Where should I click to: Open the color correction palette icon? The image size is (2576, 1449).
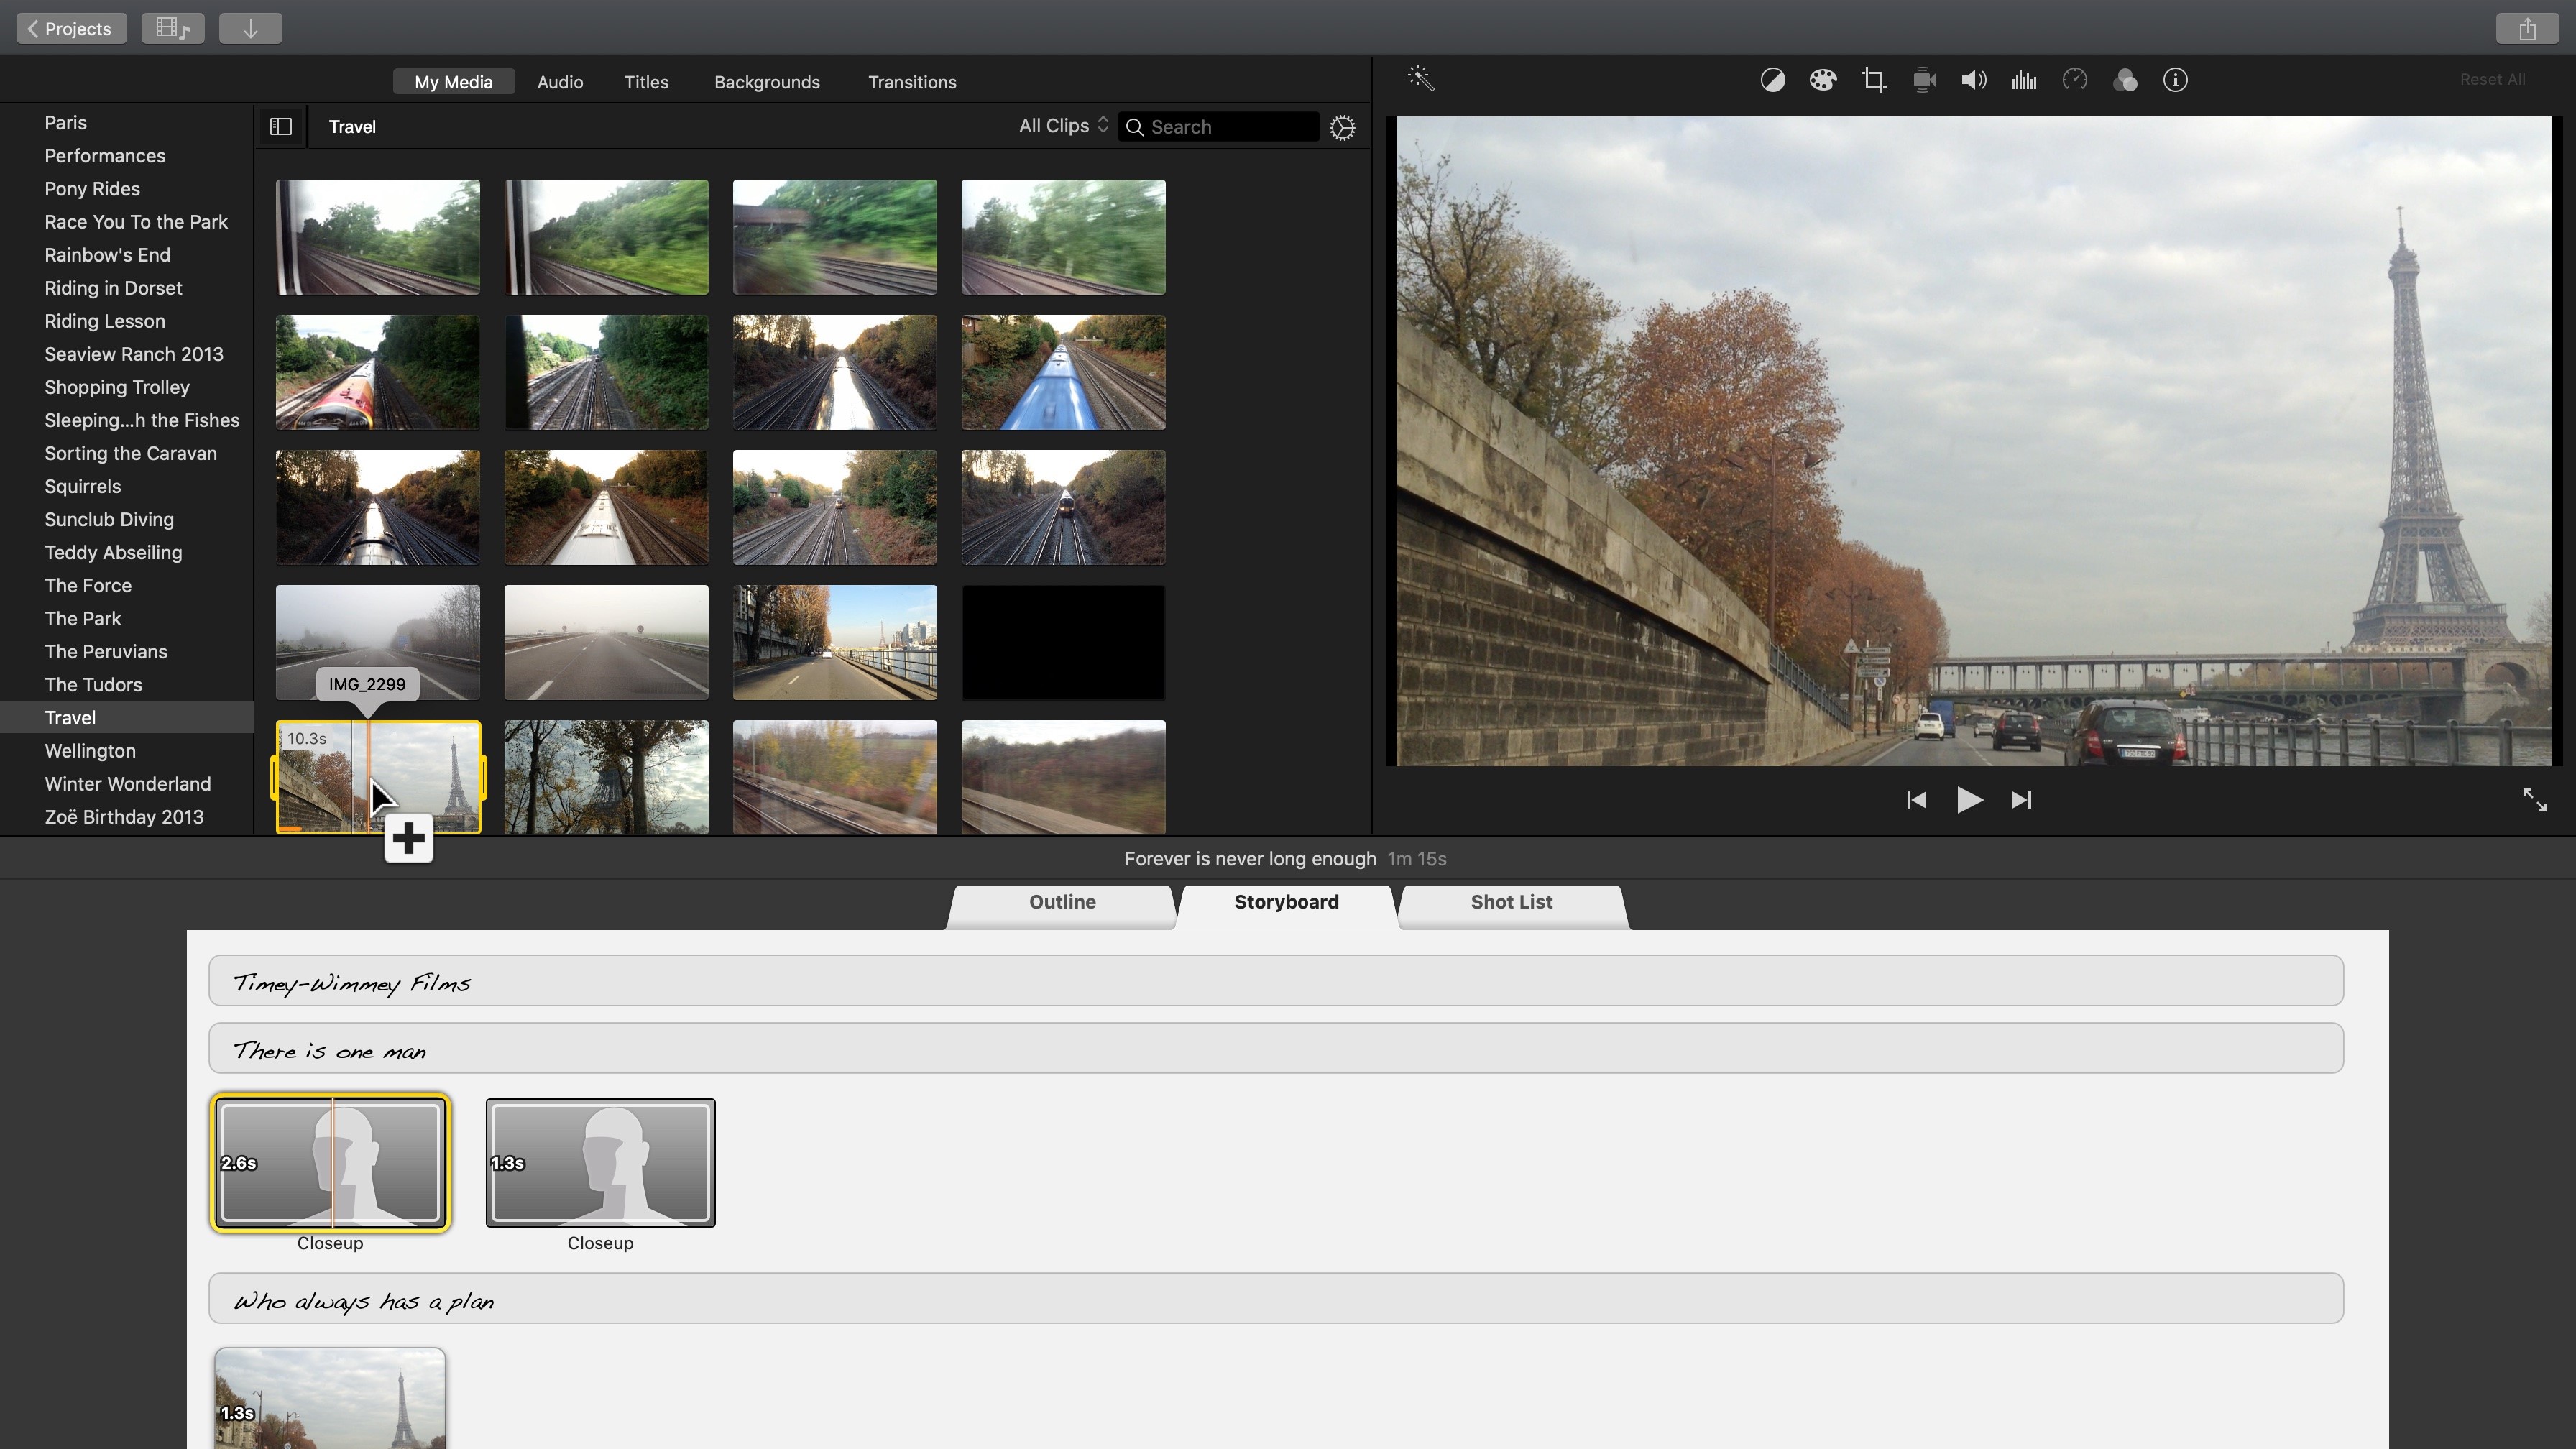pyautogui.click(x=1822, y=80)
